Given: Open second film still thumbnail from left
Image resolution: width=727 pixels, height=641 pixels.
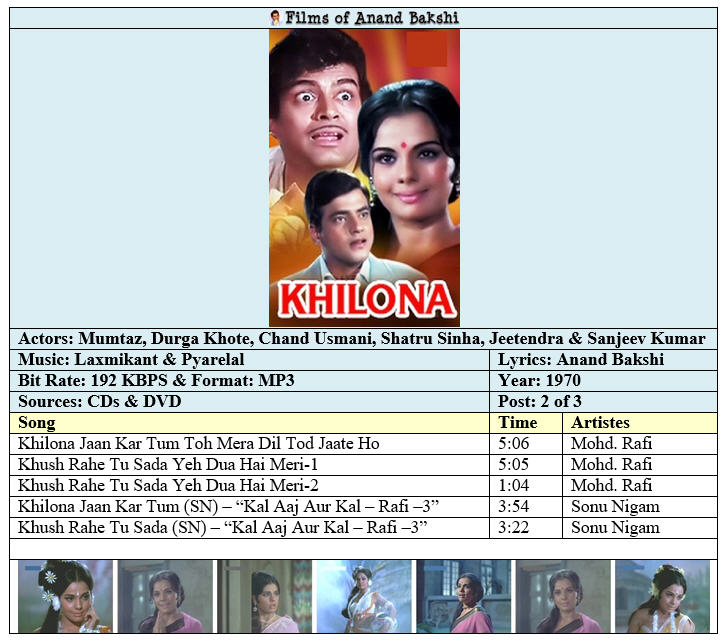Looking at the screenshot, I should tap(165, 597).
